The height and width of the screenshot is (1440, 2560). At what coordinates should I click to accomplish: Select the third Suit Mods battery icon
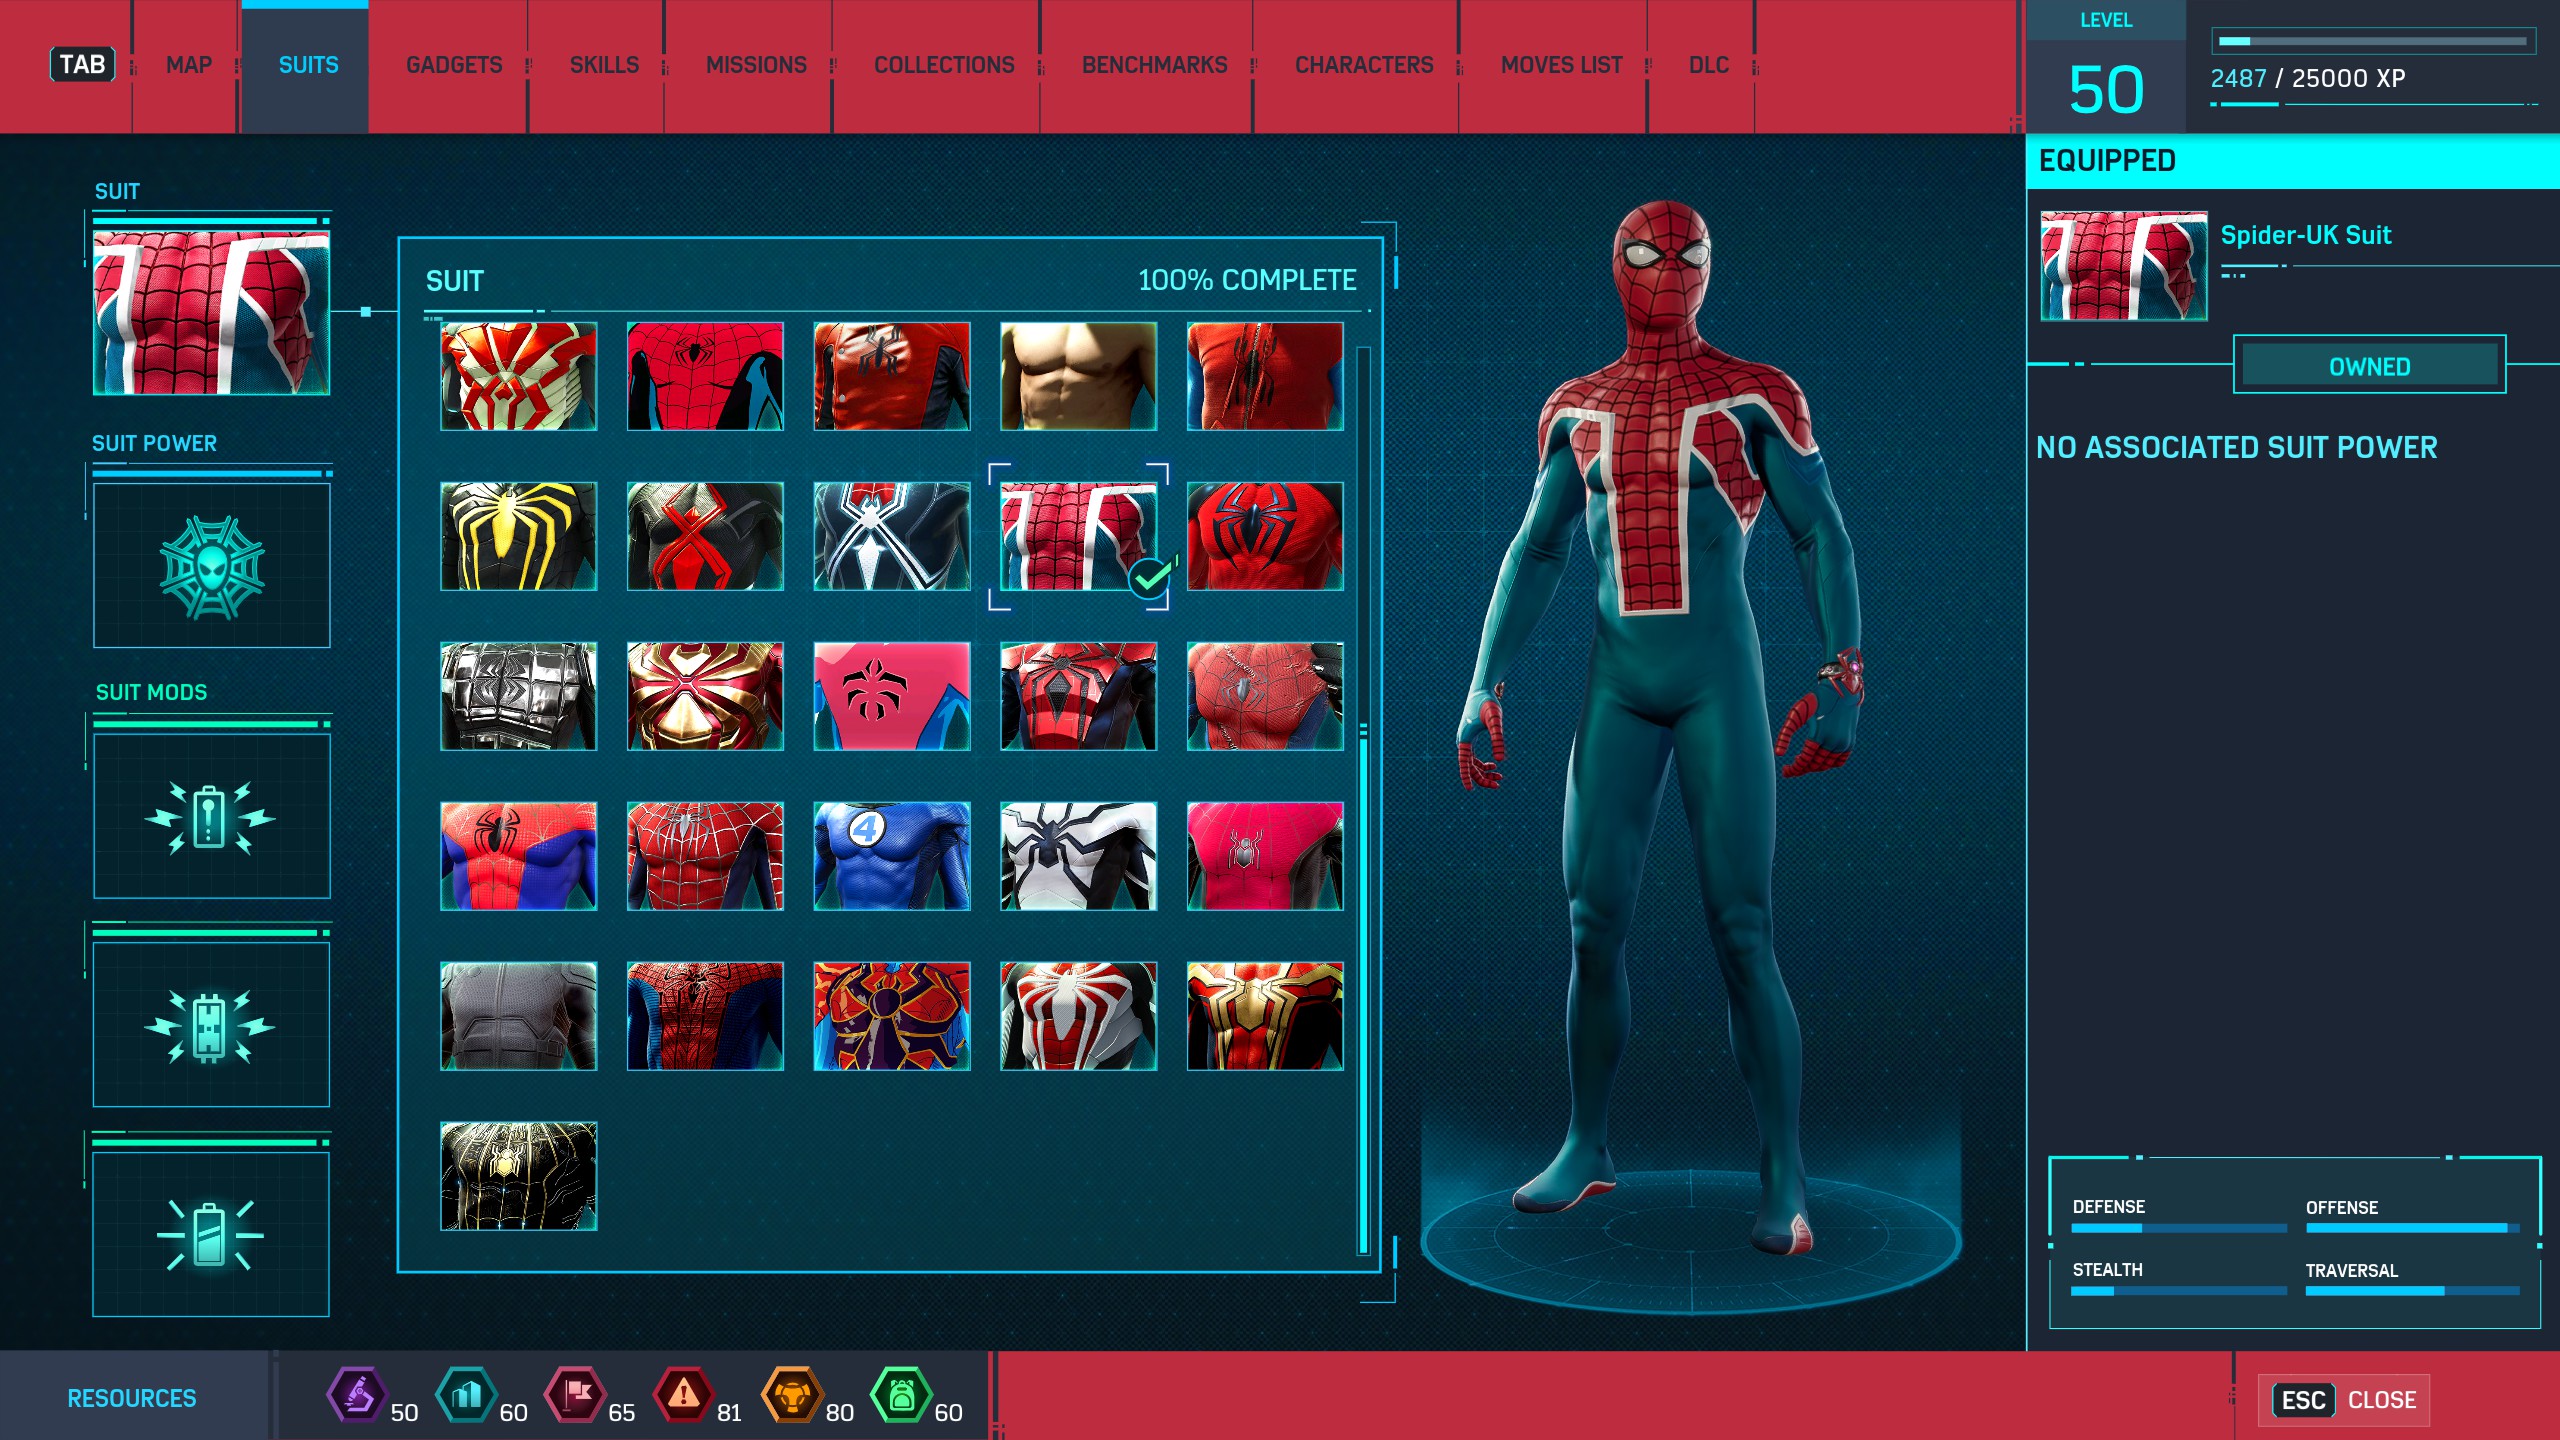(x=211, y=1234)
